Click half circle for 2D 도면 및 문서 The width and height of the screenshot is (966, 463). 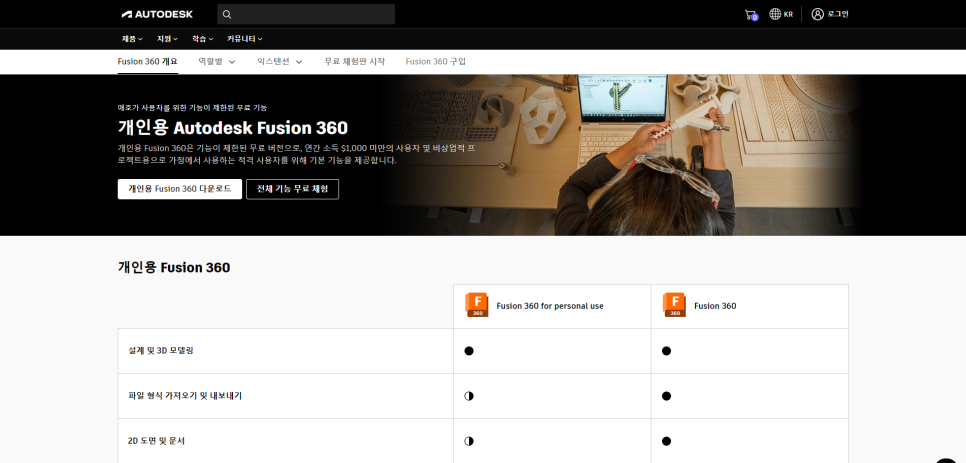click(469, 441)
